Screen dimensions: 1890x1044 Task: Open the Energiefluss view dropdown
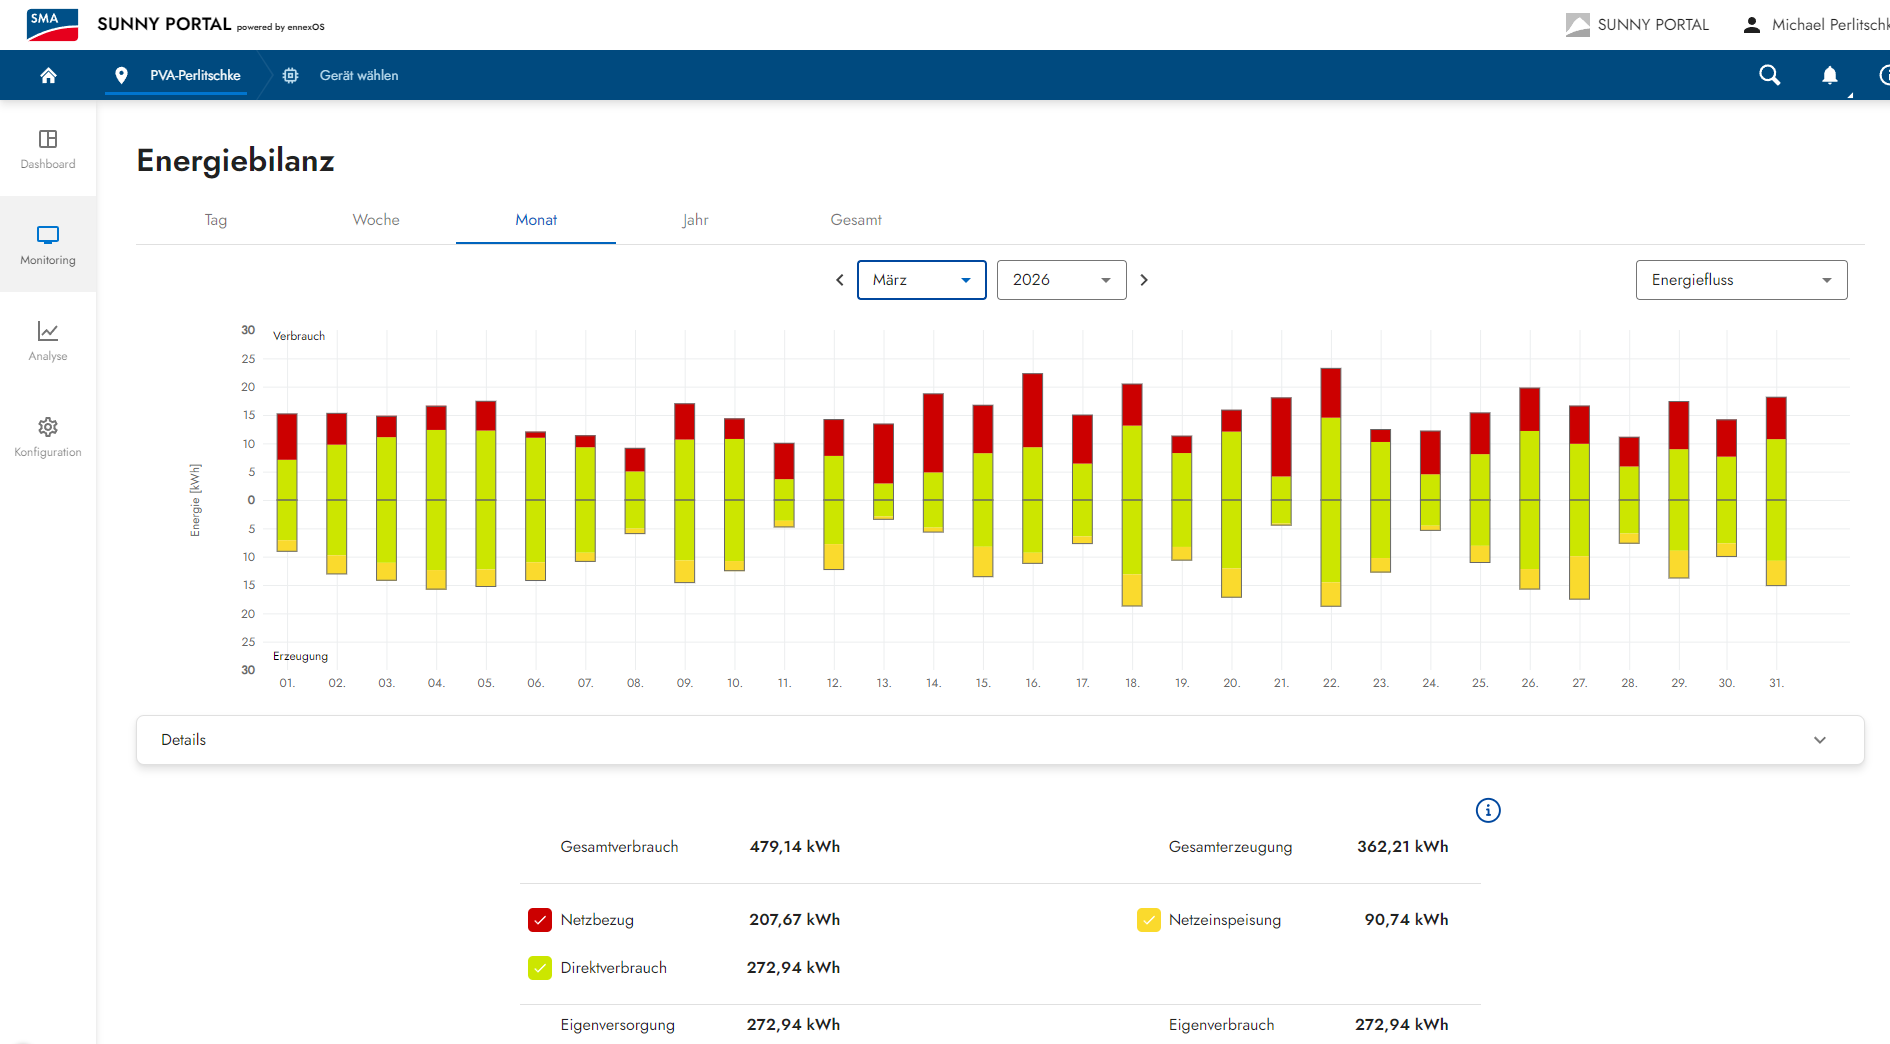pyautogui.click(x=1741, y=280)
